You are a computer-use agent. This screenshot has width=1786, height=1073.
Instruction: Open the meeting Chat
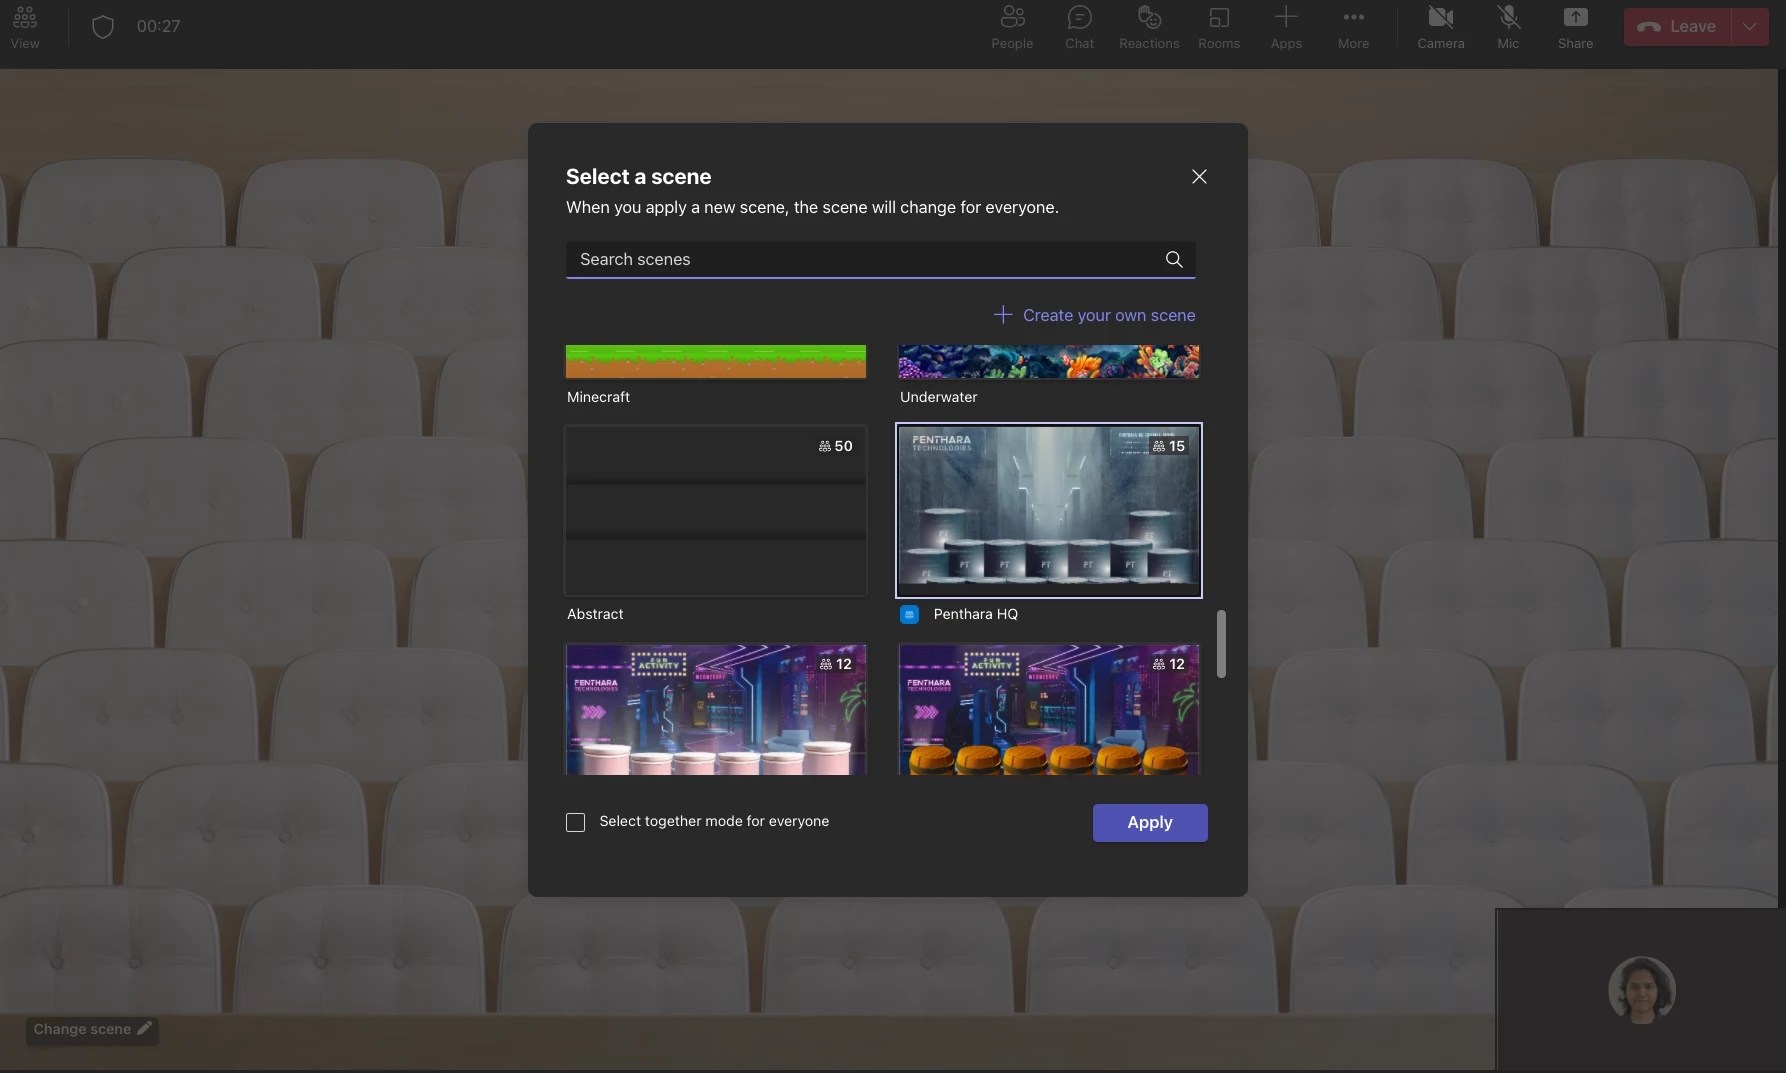tap(1079, 26)
